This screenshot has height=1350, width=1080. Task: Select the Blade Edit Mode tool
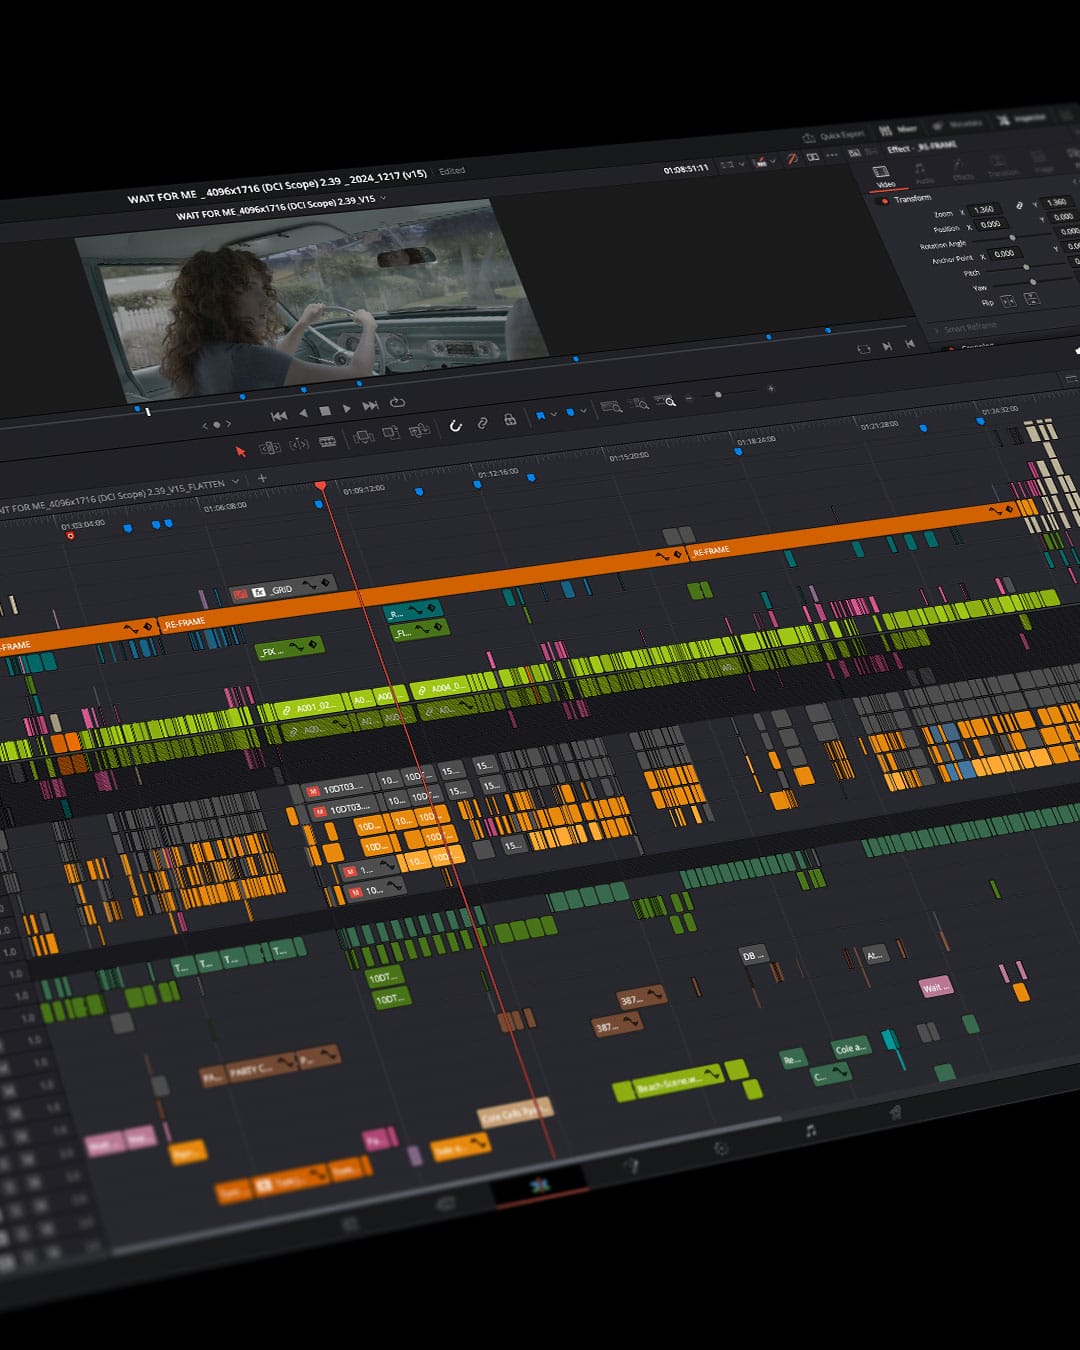(327, 442)
